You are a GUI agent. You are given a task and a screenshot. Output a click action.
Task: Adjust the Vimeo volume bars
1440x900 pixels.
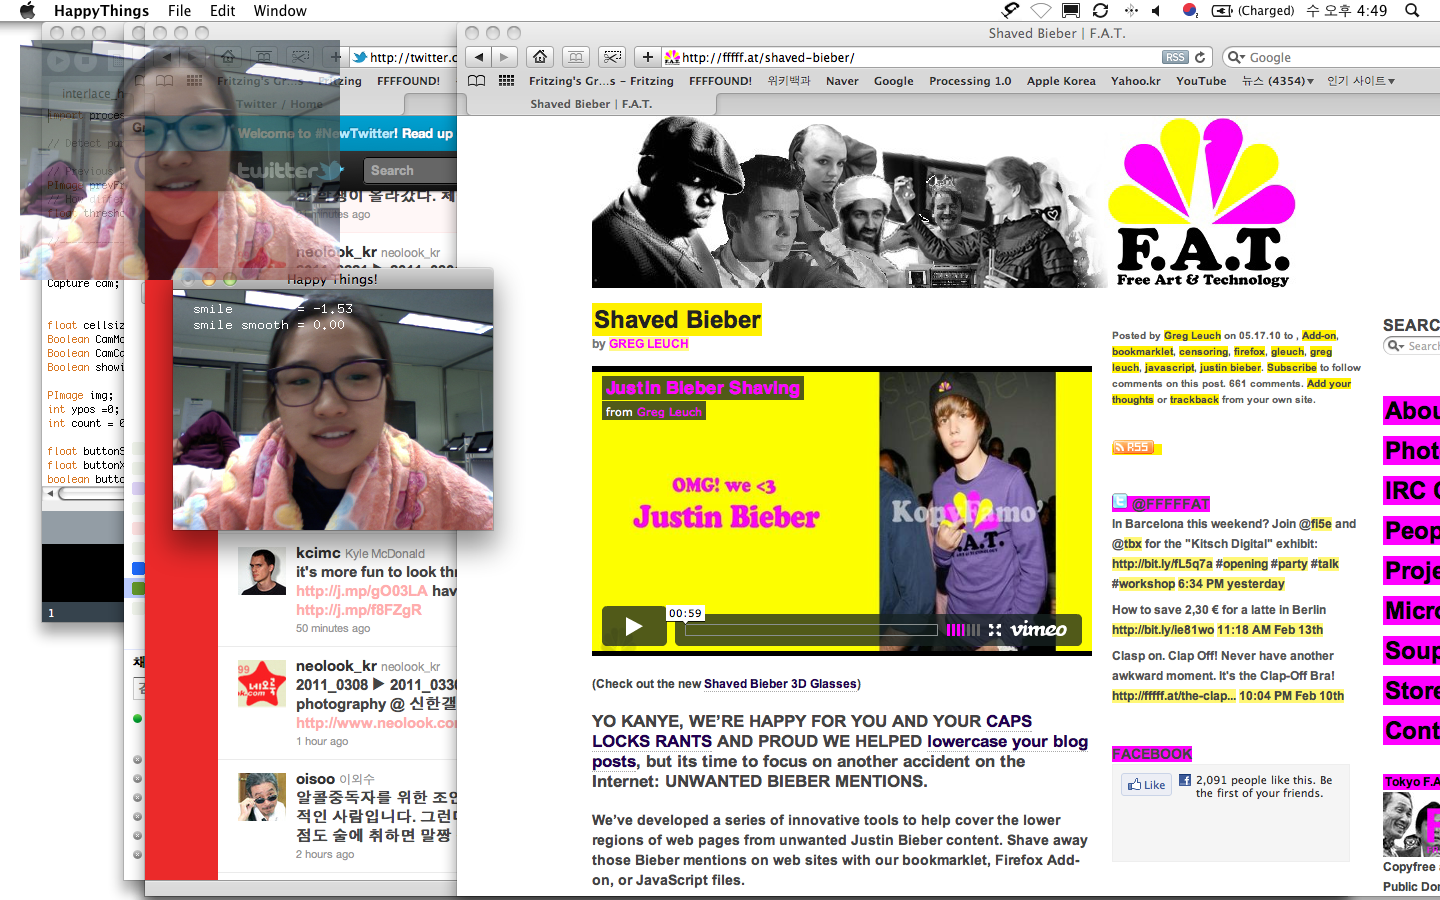coord(963,630)
